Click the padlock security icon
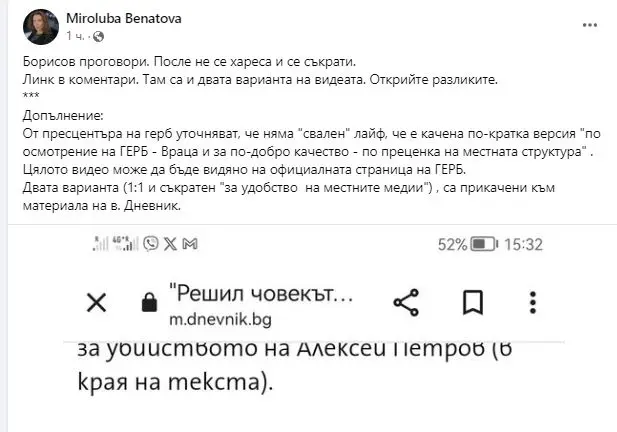This screenshot has width=617, height=432. pos(149,303)
